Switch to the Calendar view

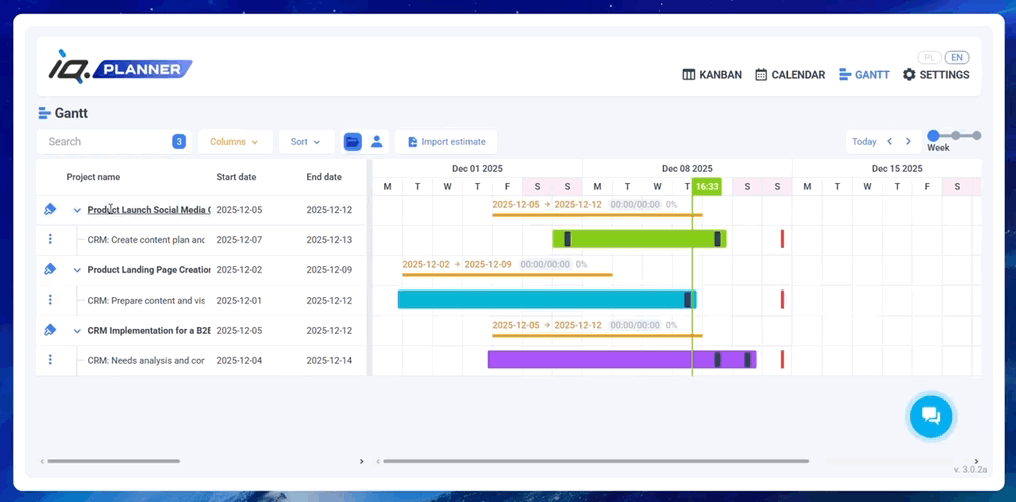coord(790,75)
